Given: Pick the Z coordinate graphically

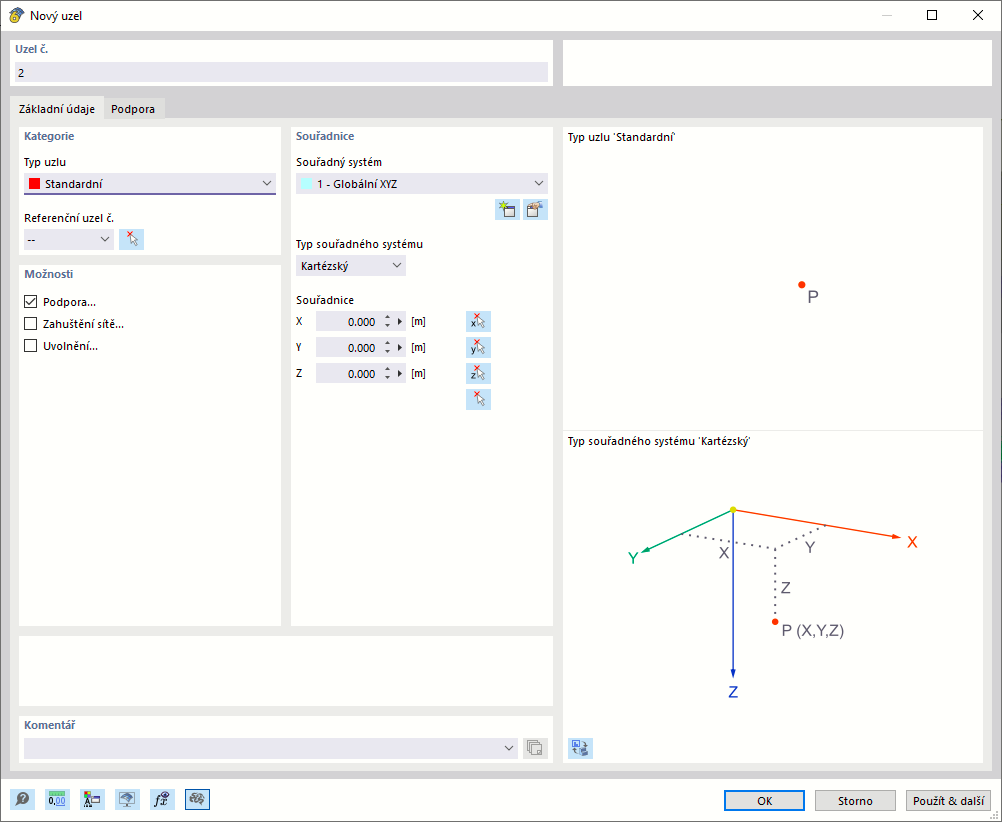Looking at the screenshot, I should tap(478, 373).
